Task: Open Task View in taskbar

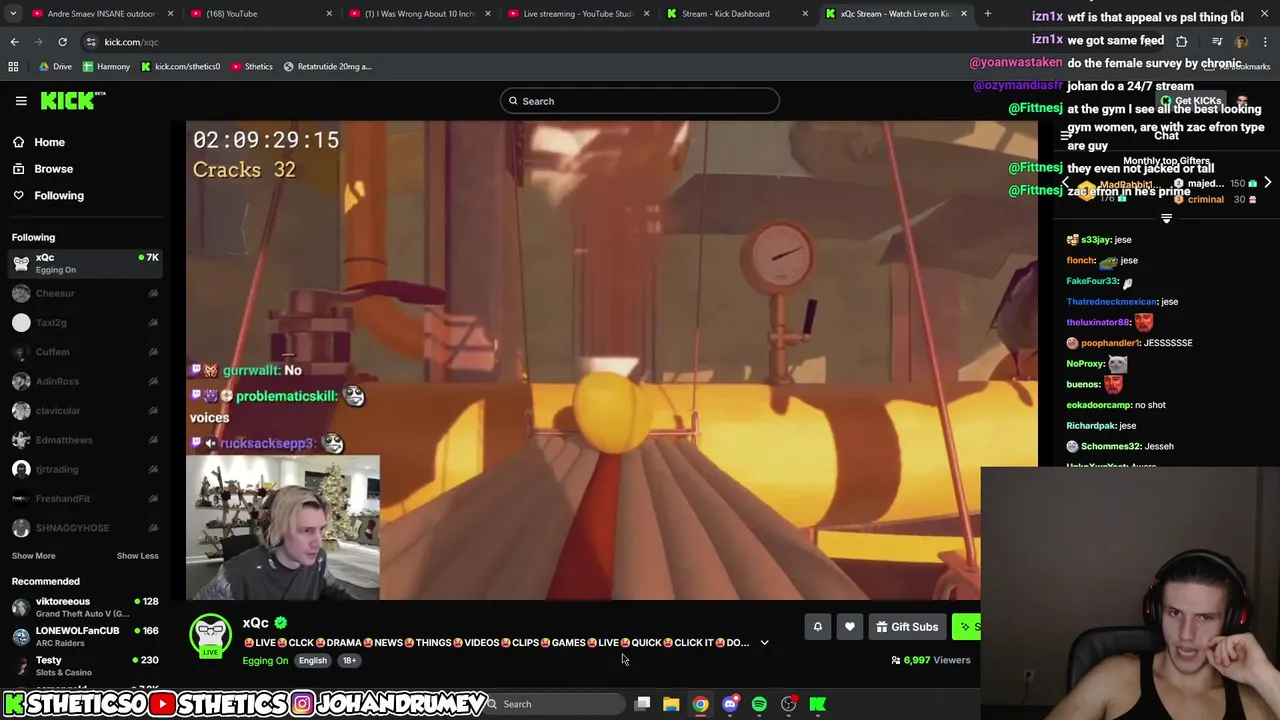Action: point(643,704)
